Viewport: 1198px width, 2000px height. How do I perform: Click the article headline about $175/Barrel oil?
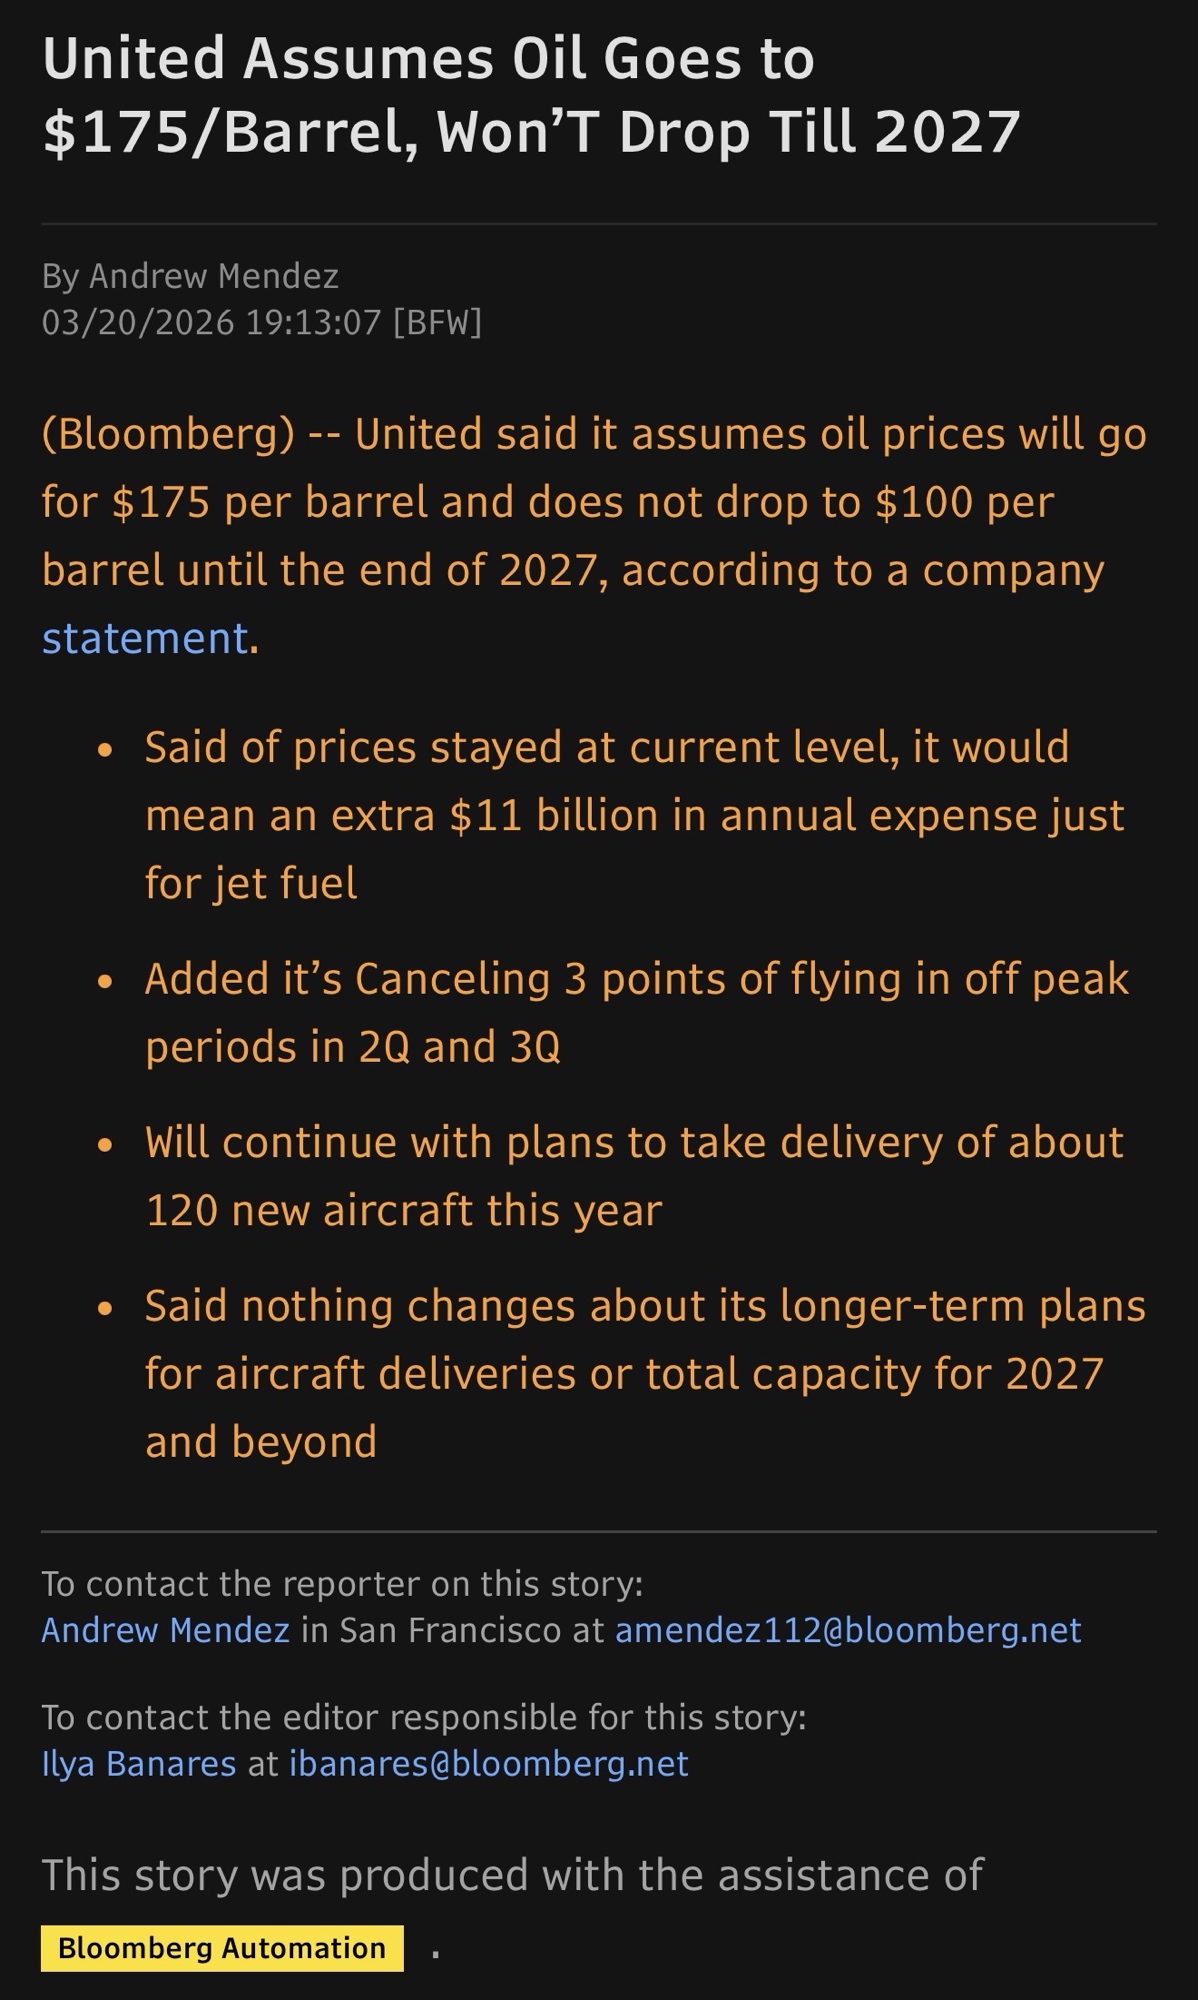pyautogui.click(x=530, y=95)
